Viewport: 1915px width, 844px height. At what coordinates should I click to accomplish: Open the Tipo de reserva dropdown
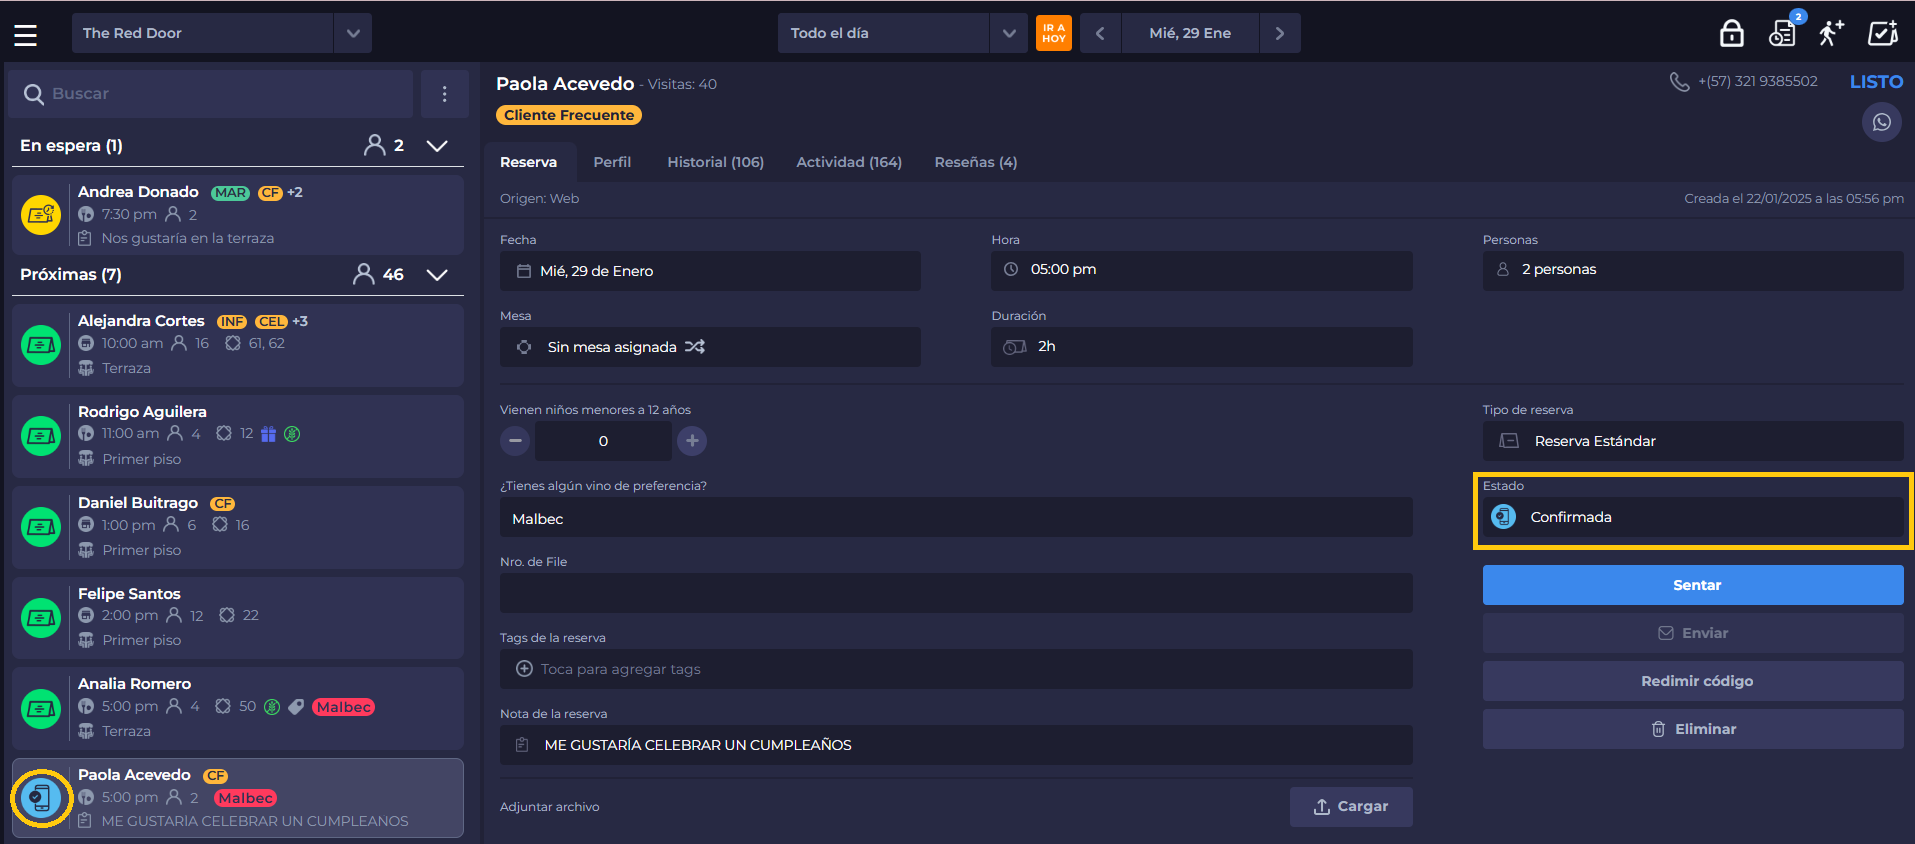click(x=1693, y=441)
